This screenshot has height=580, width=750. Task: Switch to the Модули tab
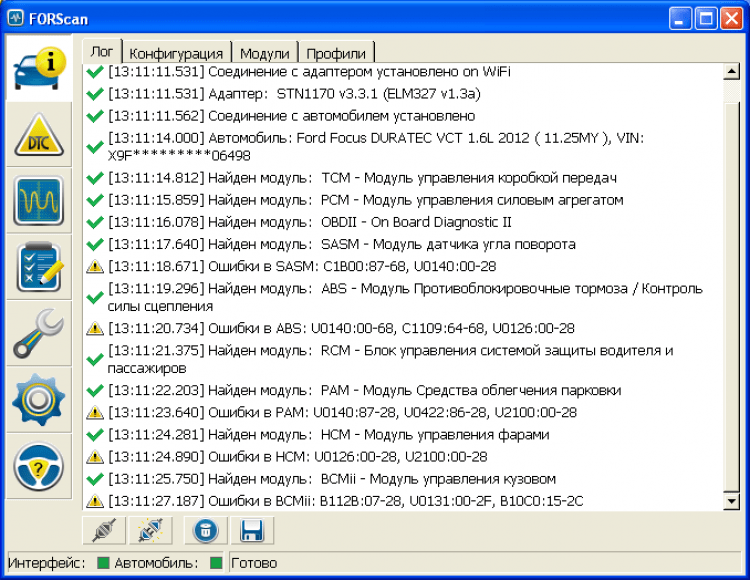point(265,53)
